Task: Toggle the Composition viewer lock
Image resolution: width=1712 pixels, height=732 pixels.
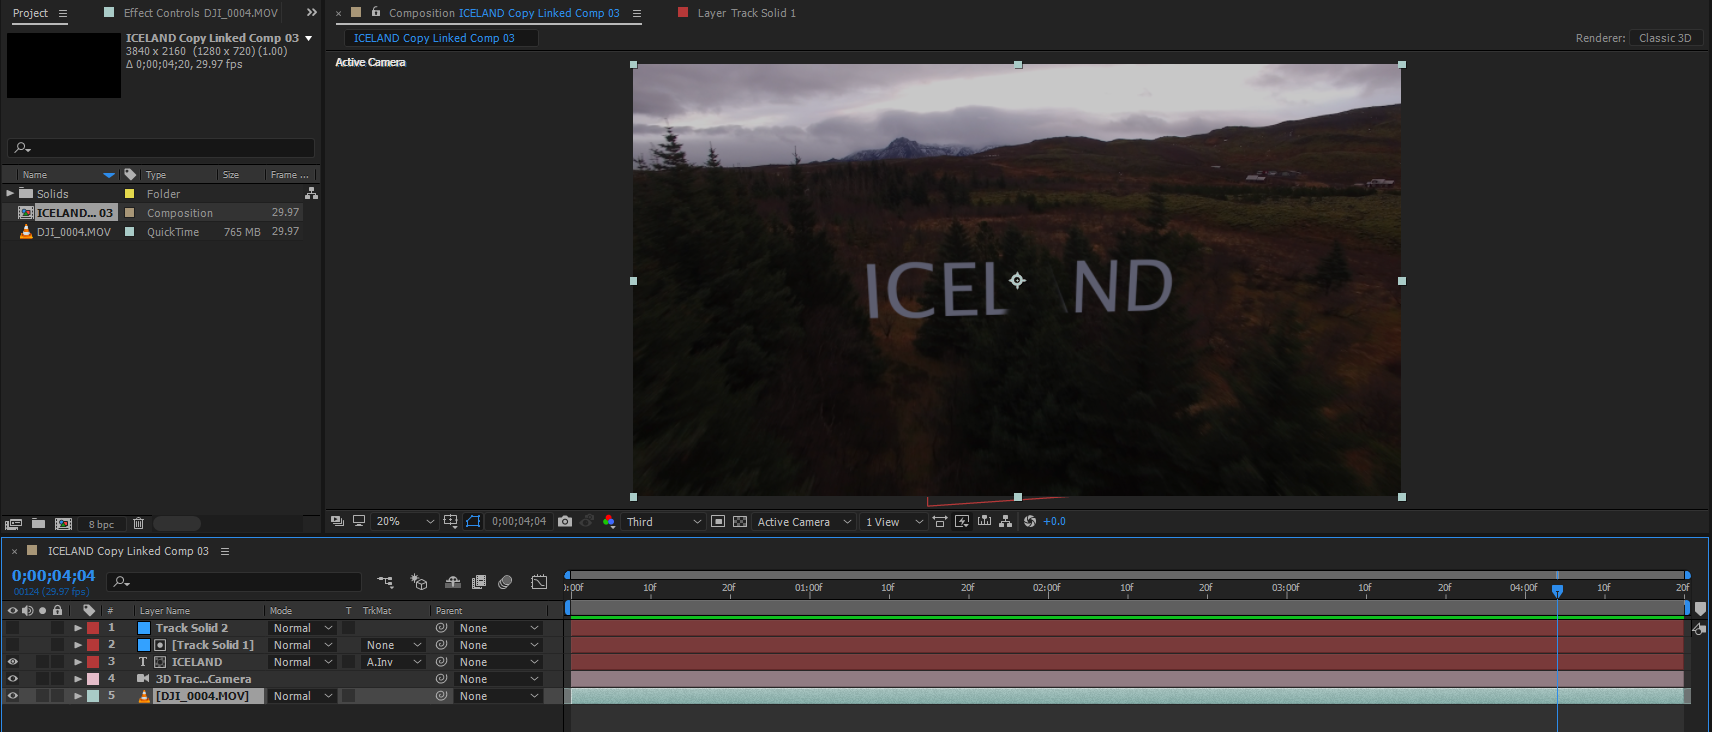Action: 376,12
